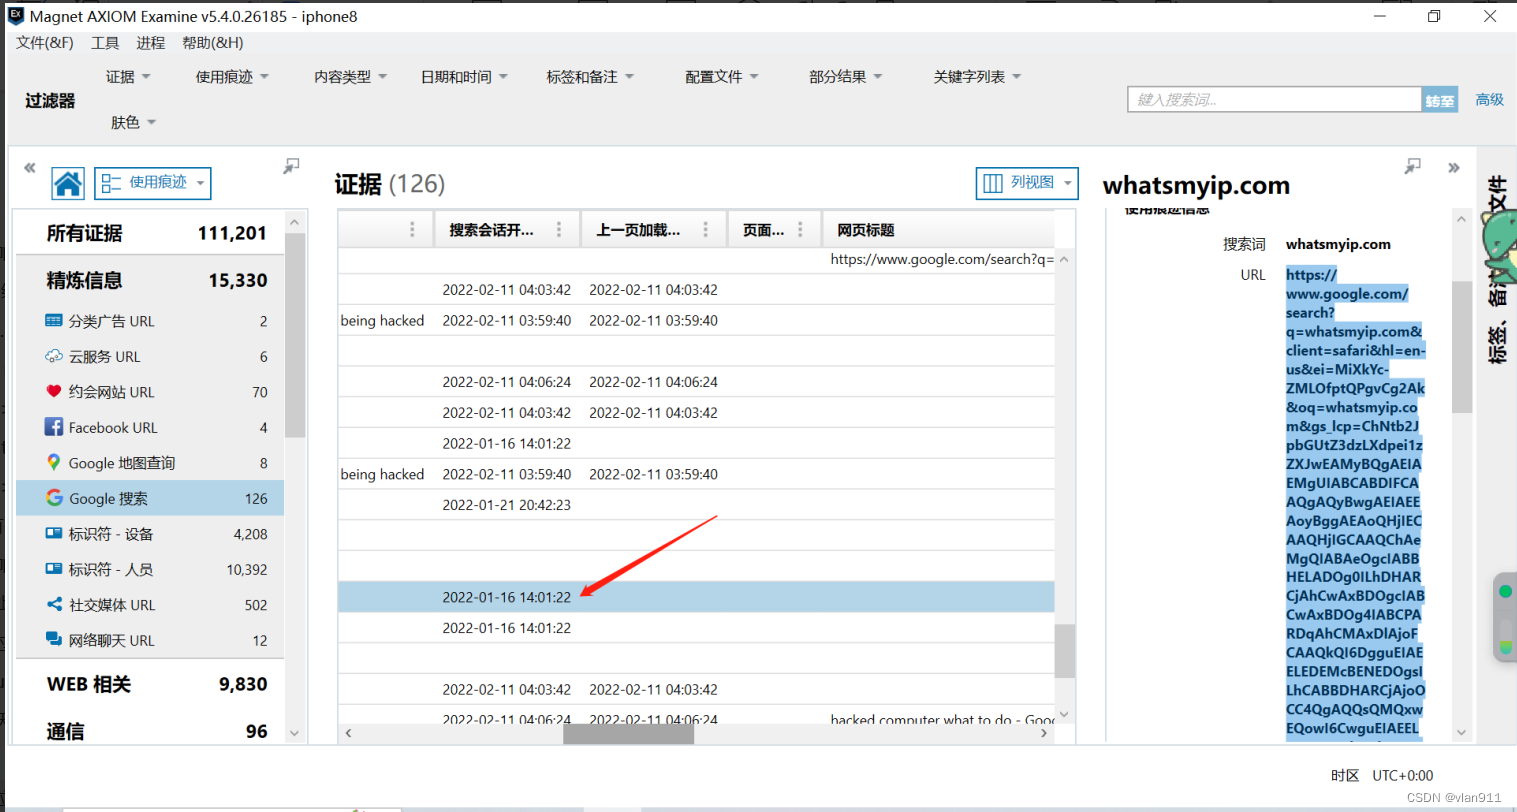Viewport: 1517px width, 812px height.
Task: Click the 高级 advanced search link
Action: coord(1490,99)
